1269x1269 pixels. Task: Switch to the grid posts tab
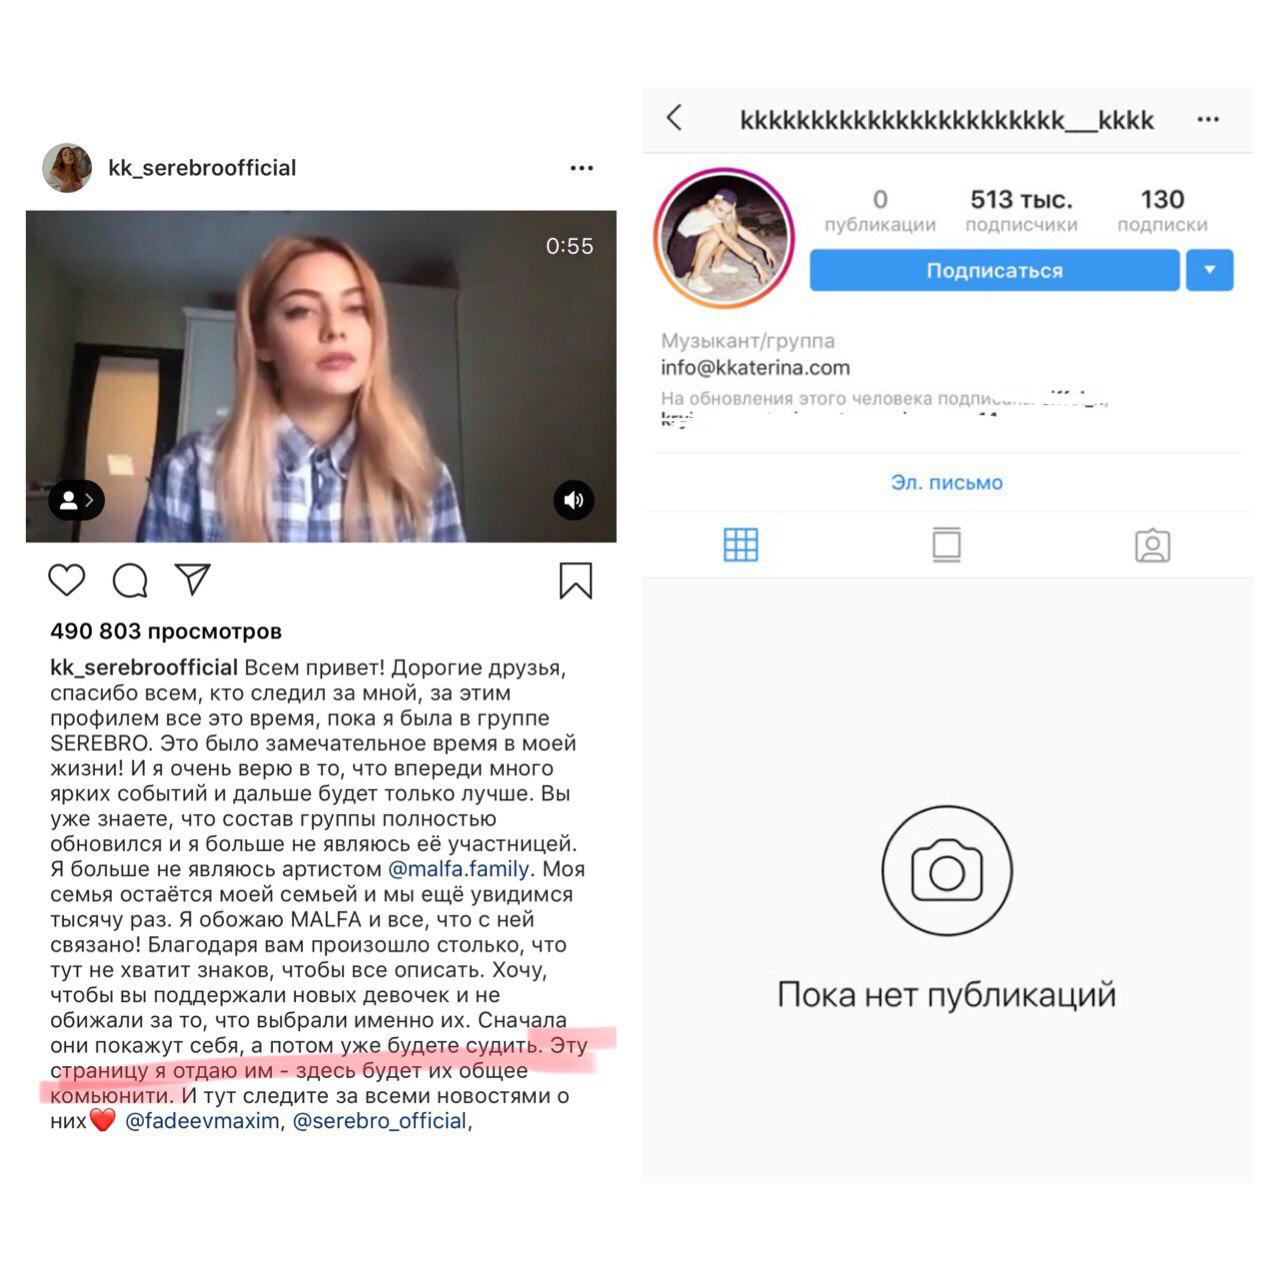click(x=741, y=545)
